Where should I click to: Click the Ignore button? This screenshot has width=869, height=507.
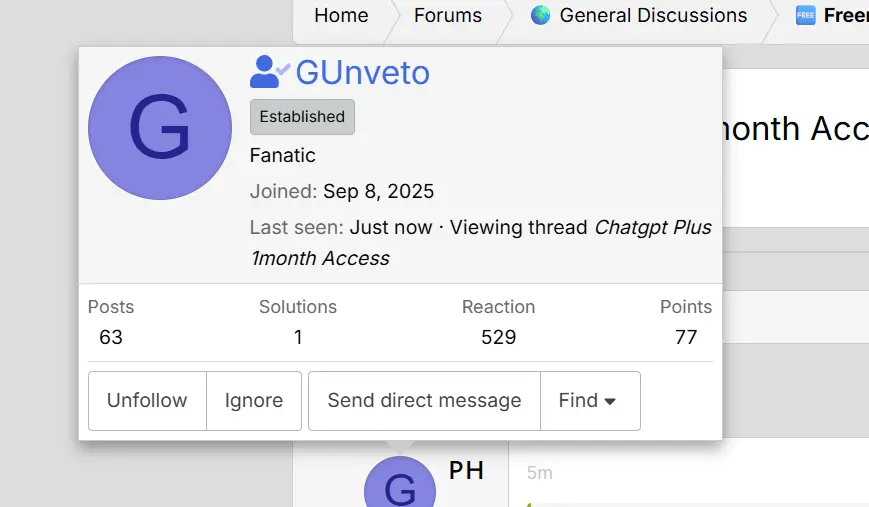point(254,401)
